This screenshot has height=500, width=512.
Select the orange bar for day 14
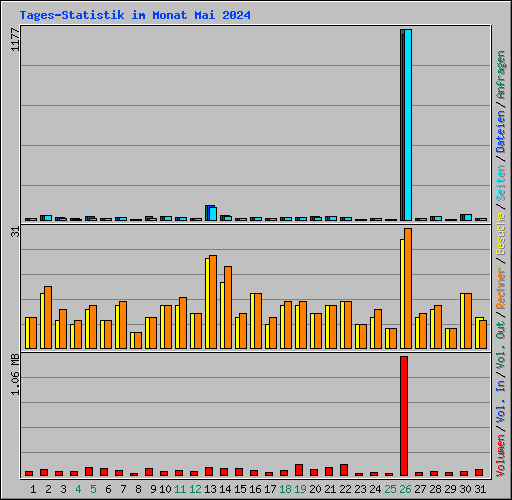click(228, 307)
